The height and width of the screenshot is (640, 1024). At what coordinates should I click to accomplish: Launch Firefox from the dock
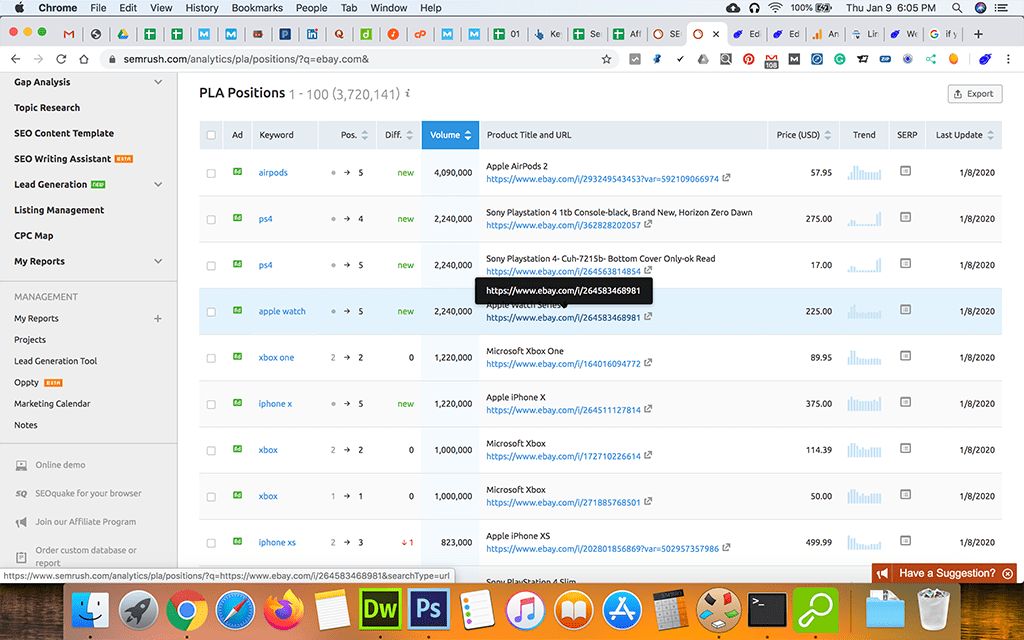tap(283, 609)
